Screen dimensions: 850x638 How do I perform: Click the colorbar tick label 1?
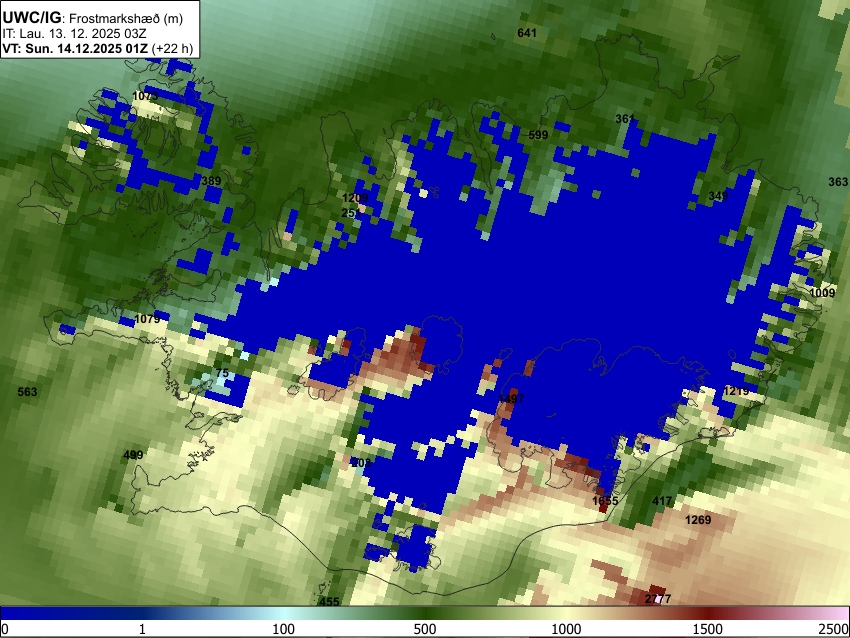(143, 629)
